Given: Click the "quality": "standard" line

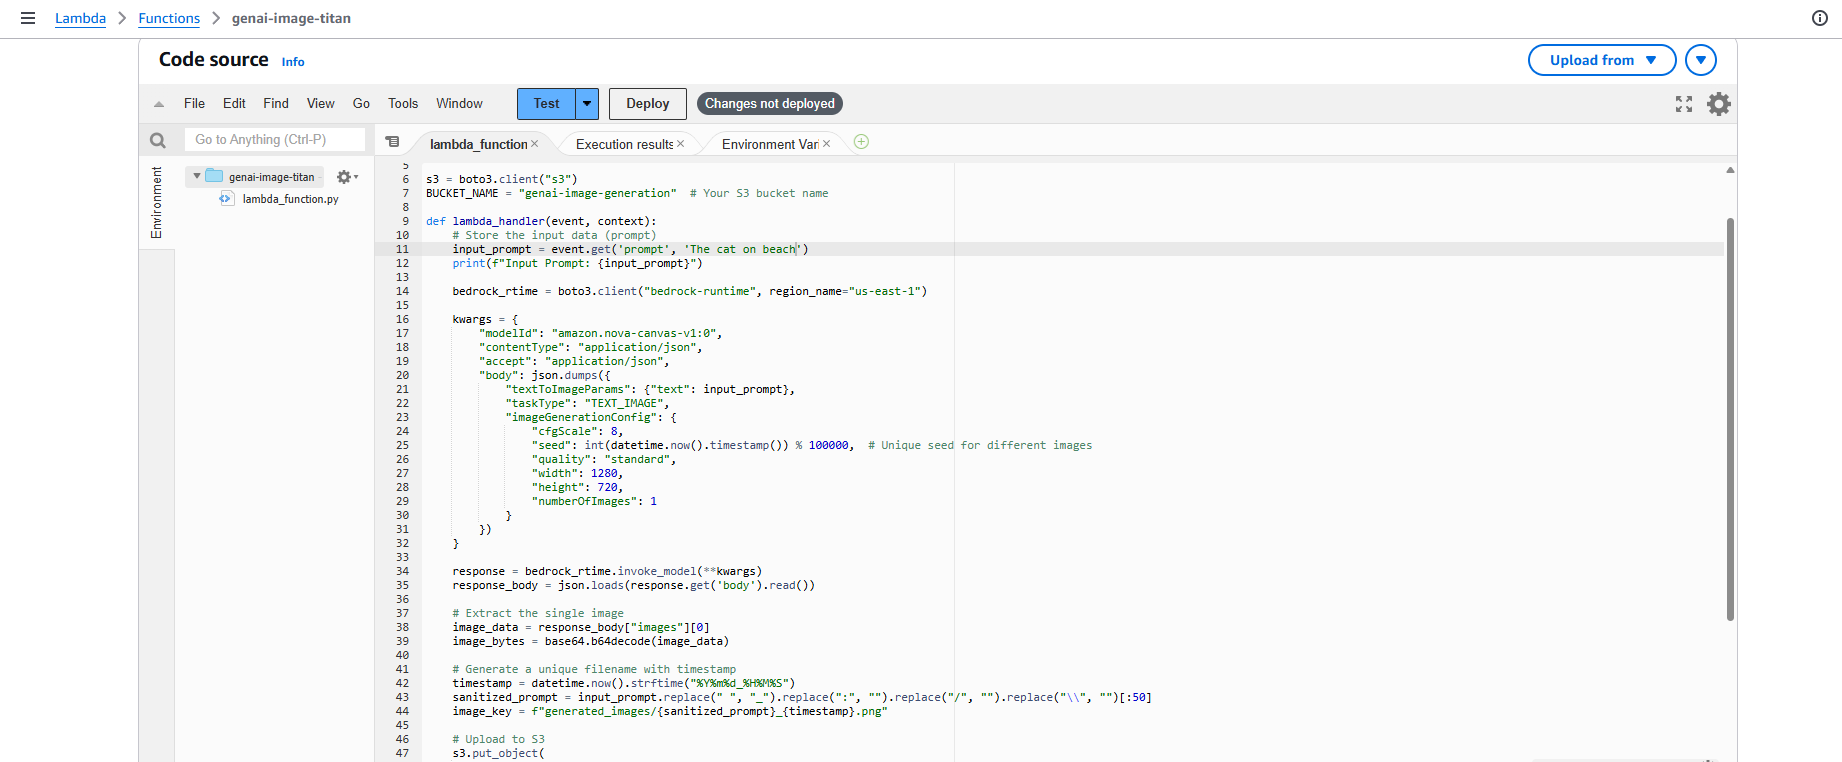Looking at the screenshot, I should 604,459.
